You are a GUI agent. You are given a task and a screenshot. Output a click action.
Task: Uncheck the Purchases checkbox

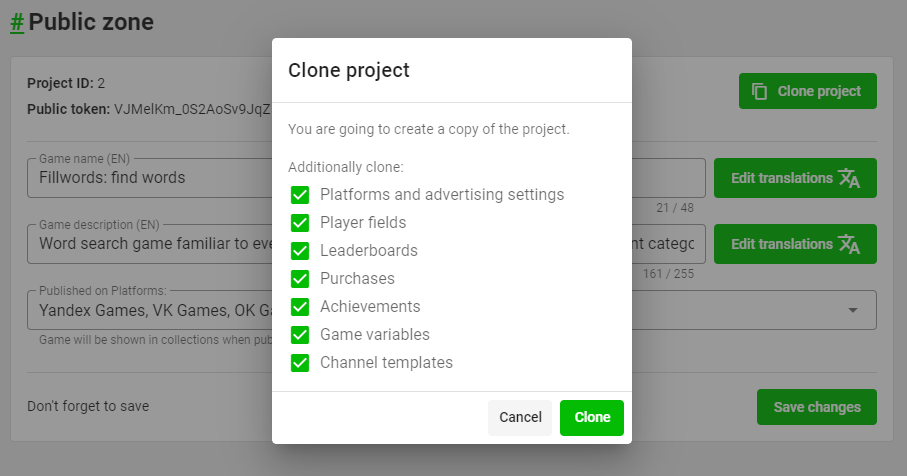[x=300, y=279]
